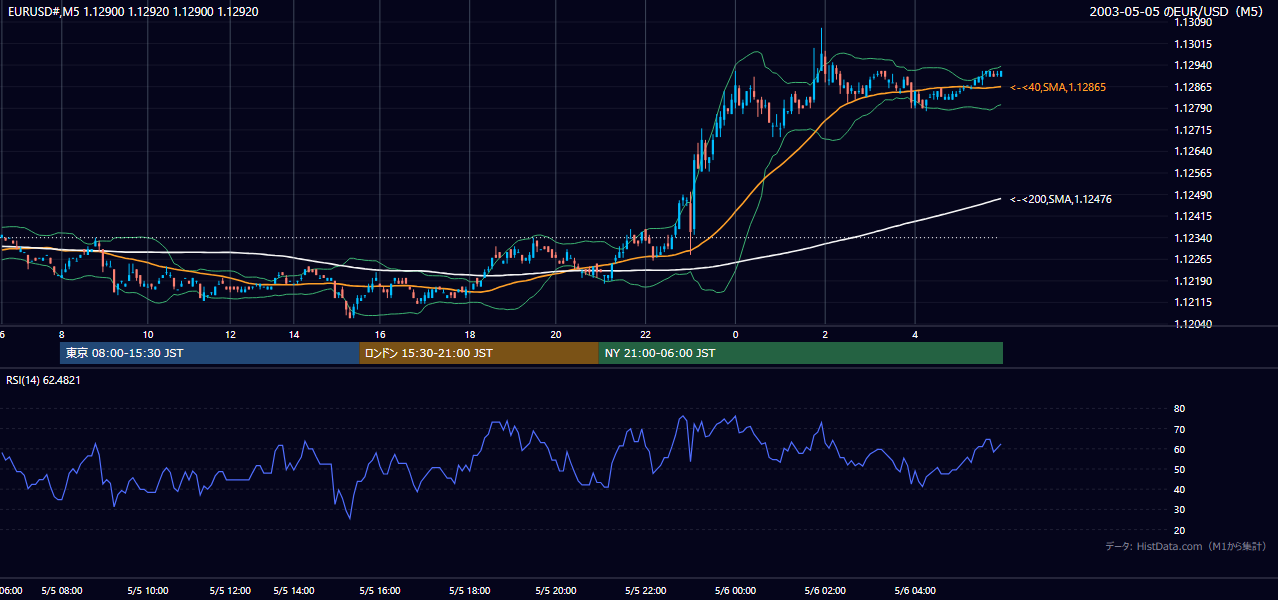Select the London 15:30-21:00 JST session bar
Screen dimensions: 1278x600
[x=478, y=353]
